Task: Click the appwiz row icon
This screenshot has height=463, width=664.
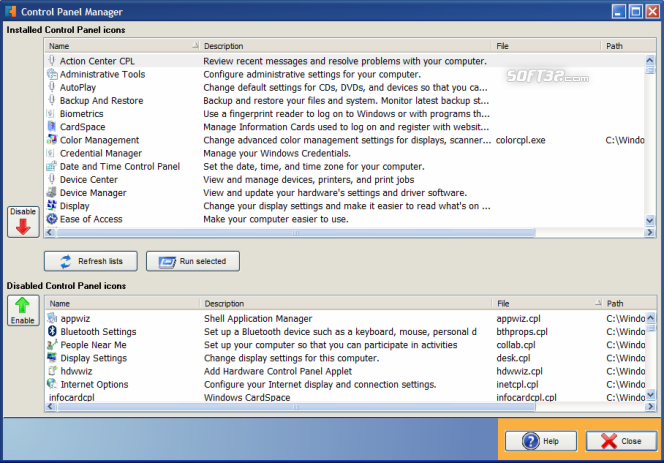Action: (52, 318)
